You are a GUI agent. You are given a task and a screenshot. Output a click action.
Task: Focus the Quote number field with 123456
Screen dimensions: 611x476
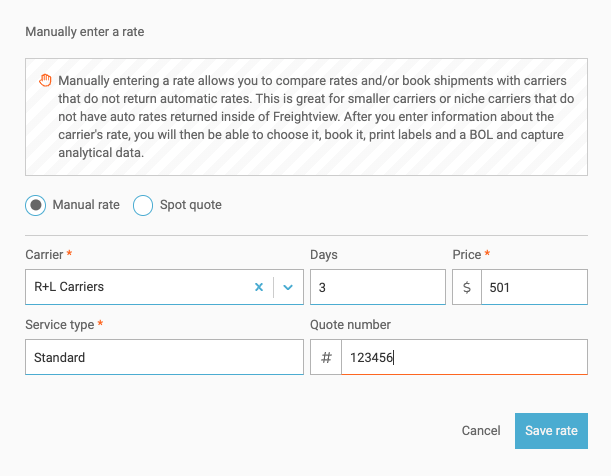pyautogui.click(x=463, y=357)
